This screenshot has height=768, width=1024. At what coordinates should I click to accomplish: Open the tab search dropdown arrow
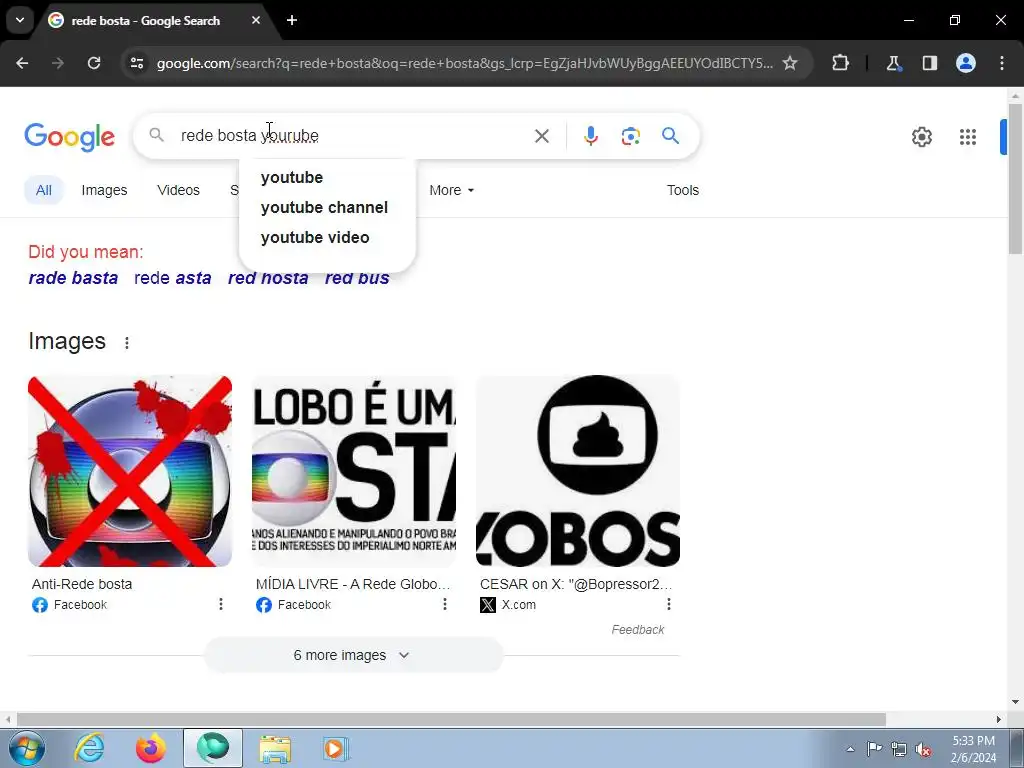pyautogui.click(x=20, y=20)
